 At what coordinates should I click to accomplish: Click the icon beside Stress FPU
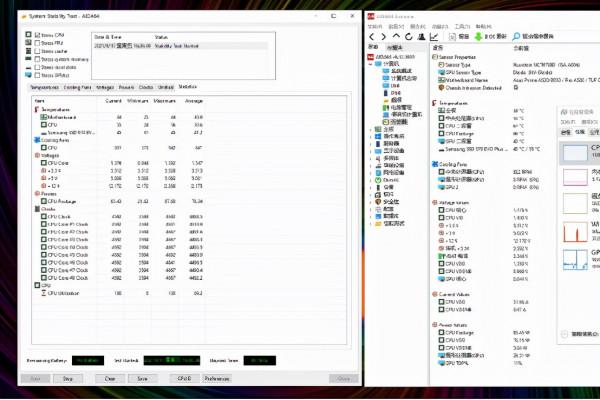[x=28, y=42]
